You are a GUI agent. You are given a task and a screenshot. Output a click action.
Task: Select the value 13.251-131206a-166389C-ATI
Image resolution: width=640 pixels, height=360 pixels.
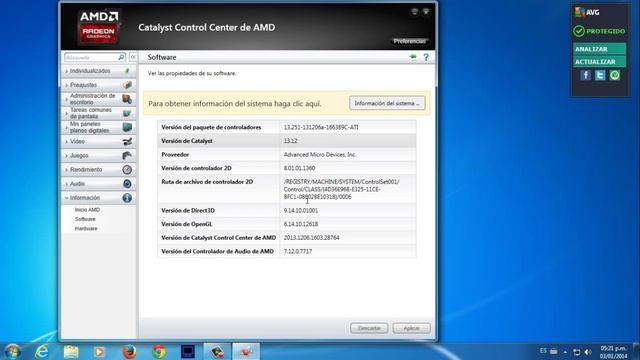click(x=321, y=127)
